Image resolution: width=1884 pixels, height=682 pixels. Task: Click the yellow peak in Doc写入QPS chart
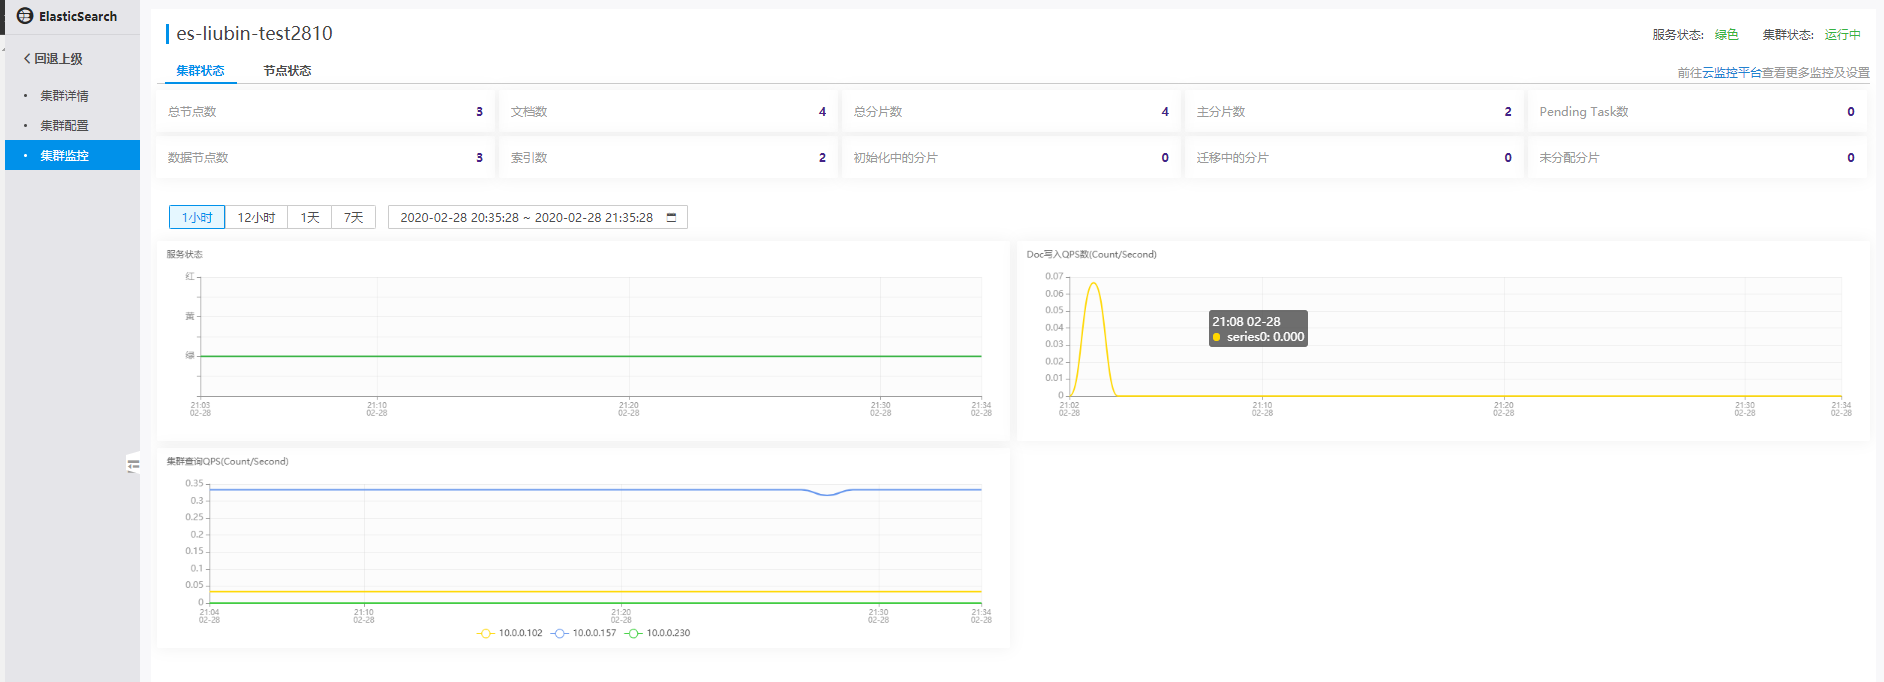(x=1094, y=284)
